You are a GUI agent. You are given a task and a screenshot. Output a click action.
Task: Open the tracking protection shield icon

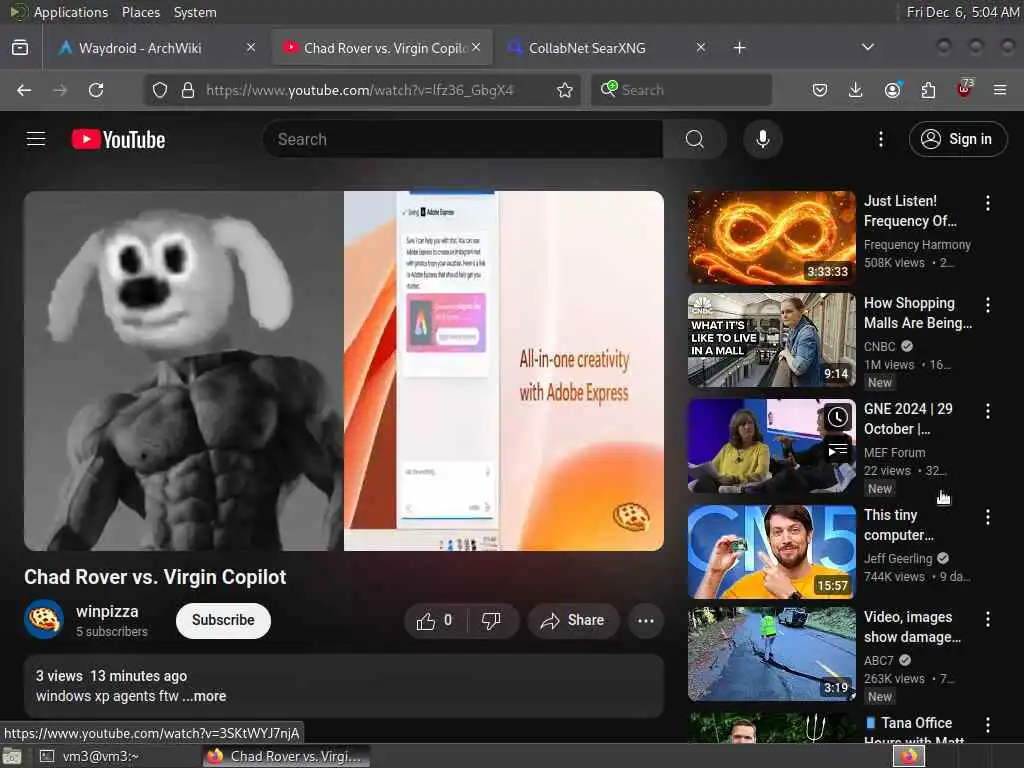(160, 90)
